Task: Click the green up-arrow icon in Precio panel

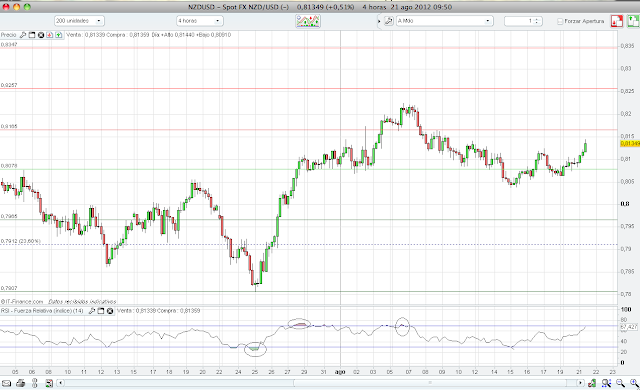Action: click(59, 35)
